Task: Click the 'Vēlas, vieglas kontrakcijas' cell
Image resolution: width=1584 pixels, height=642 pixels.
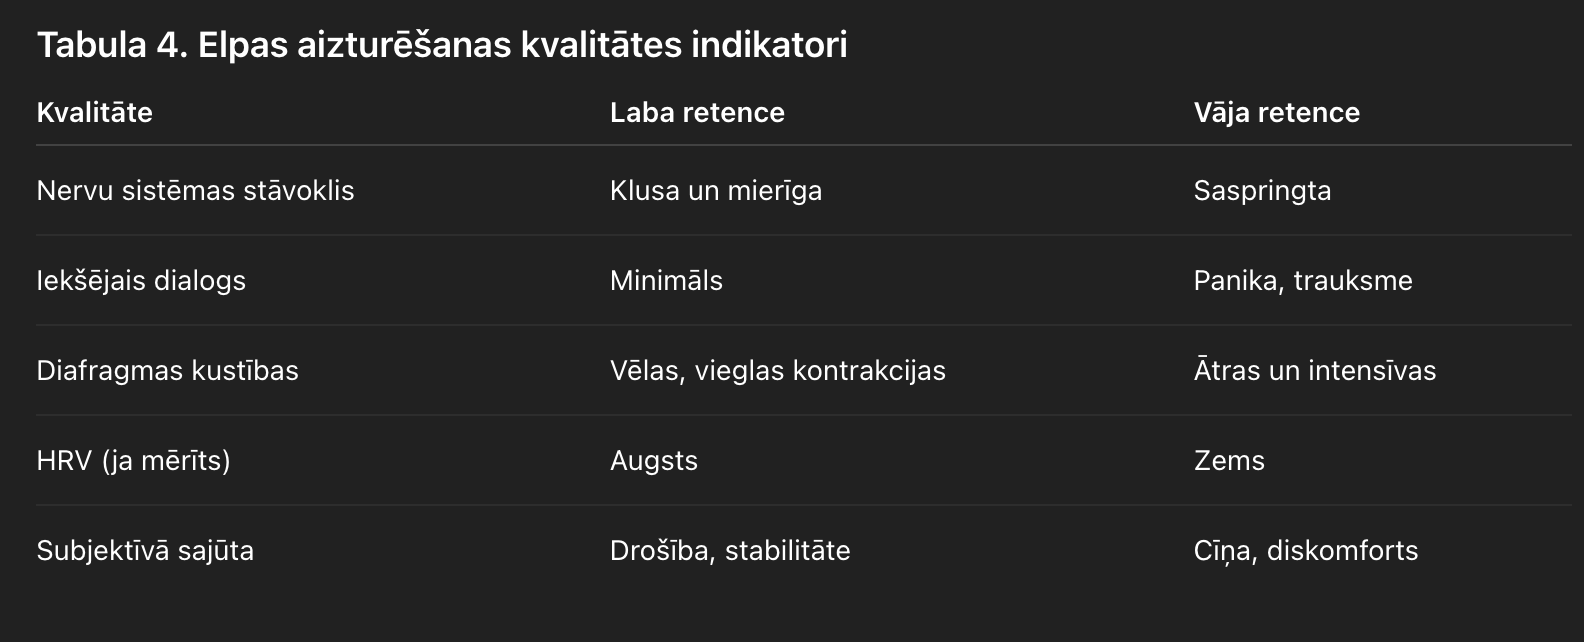Action: 778,370
